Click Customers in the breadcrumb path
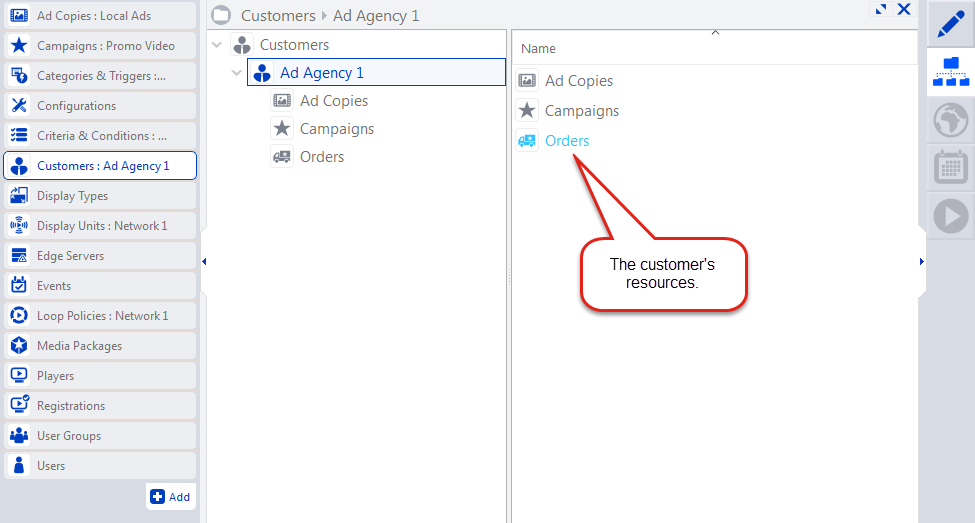This screenshot has height=523, width=975. click(278, 16)
